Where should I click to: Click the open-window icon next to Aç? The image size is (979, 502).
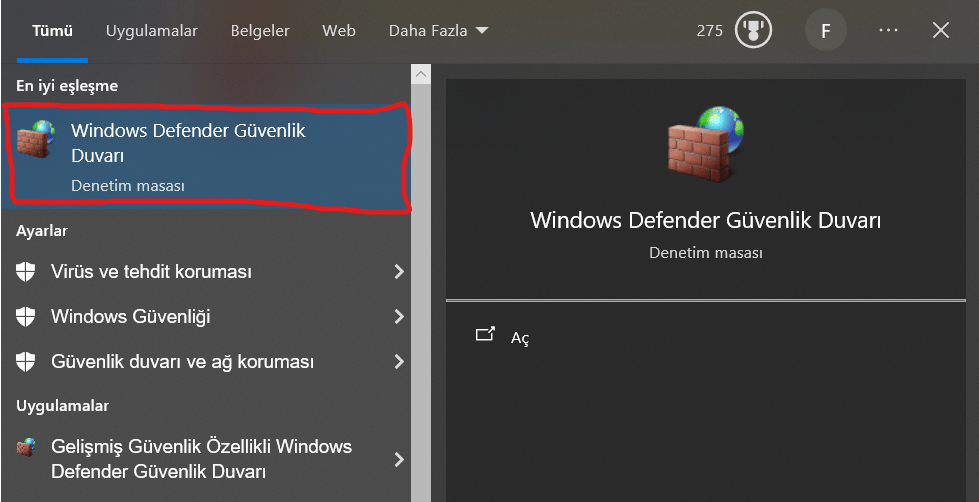[485, 334]
